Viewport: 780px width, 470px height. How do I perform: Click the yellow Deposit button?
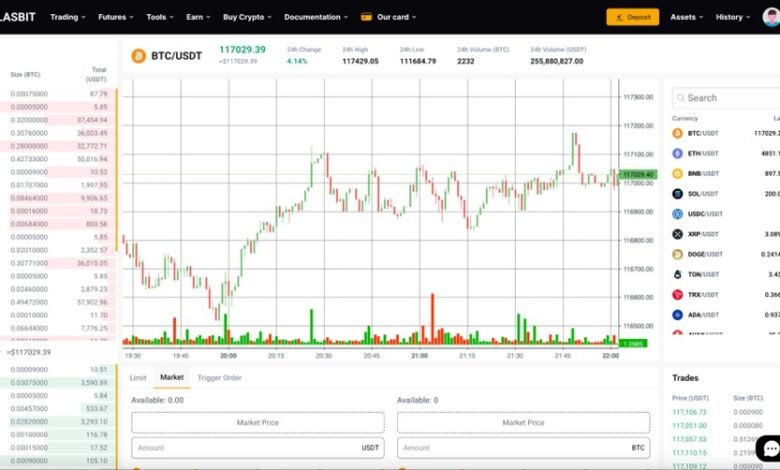click(633, 17)
